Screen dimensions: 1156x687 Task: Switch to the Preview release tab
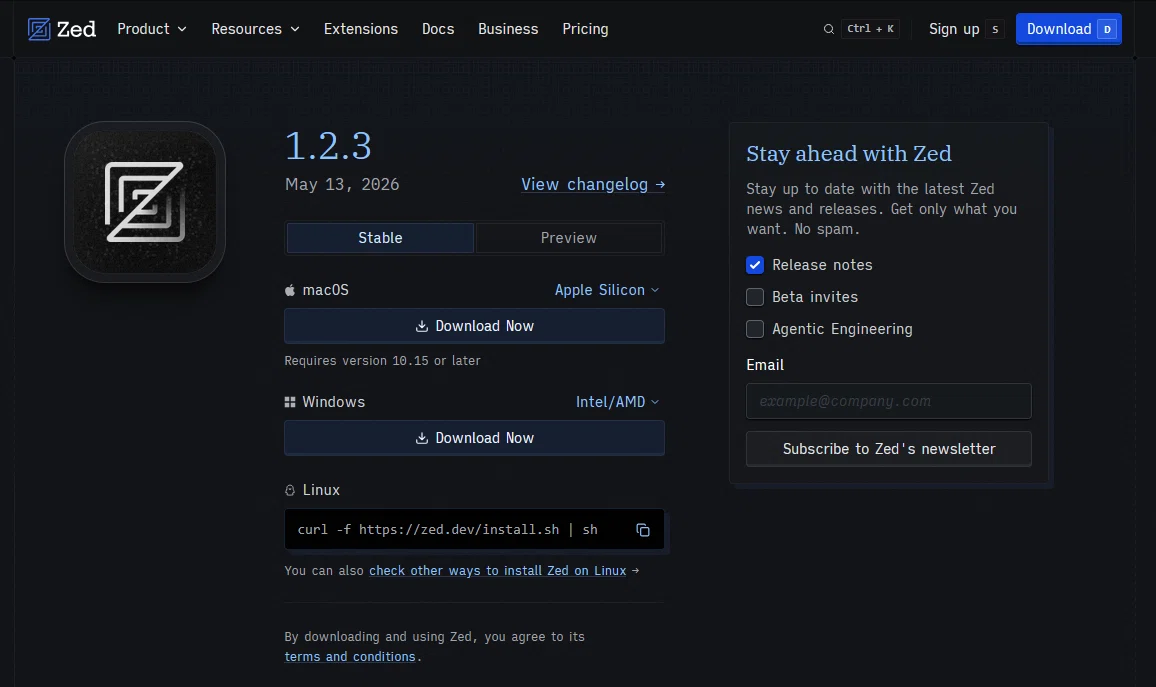568,238
